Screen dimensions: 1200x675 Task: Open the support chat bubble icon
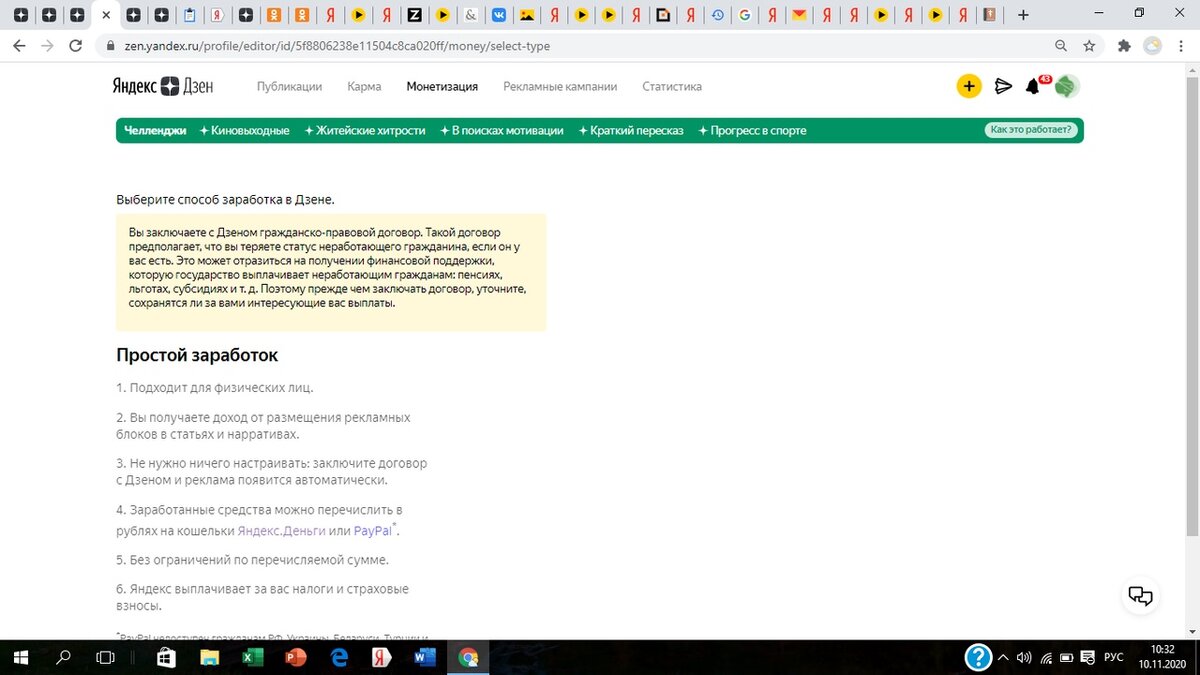(x=1140, y=596)
